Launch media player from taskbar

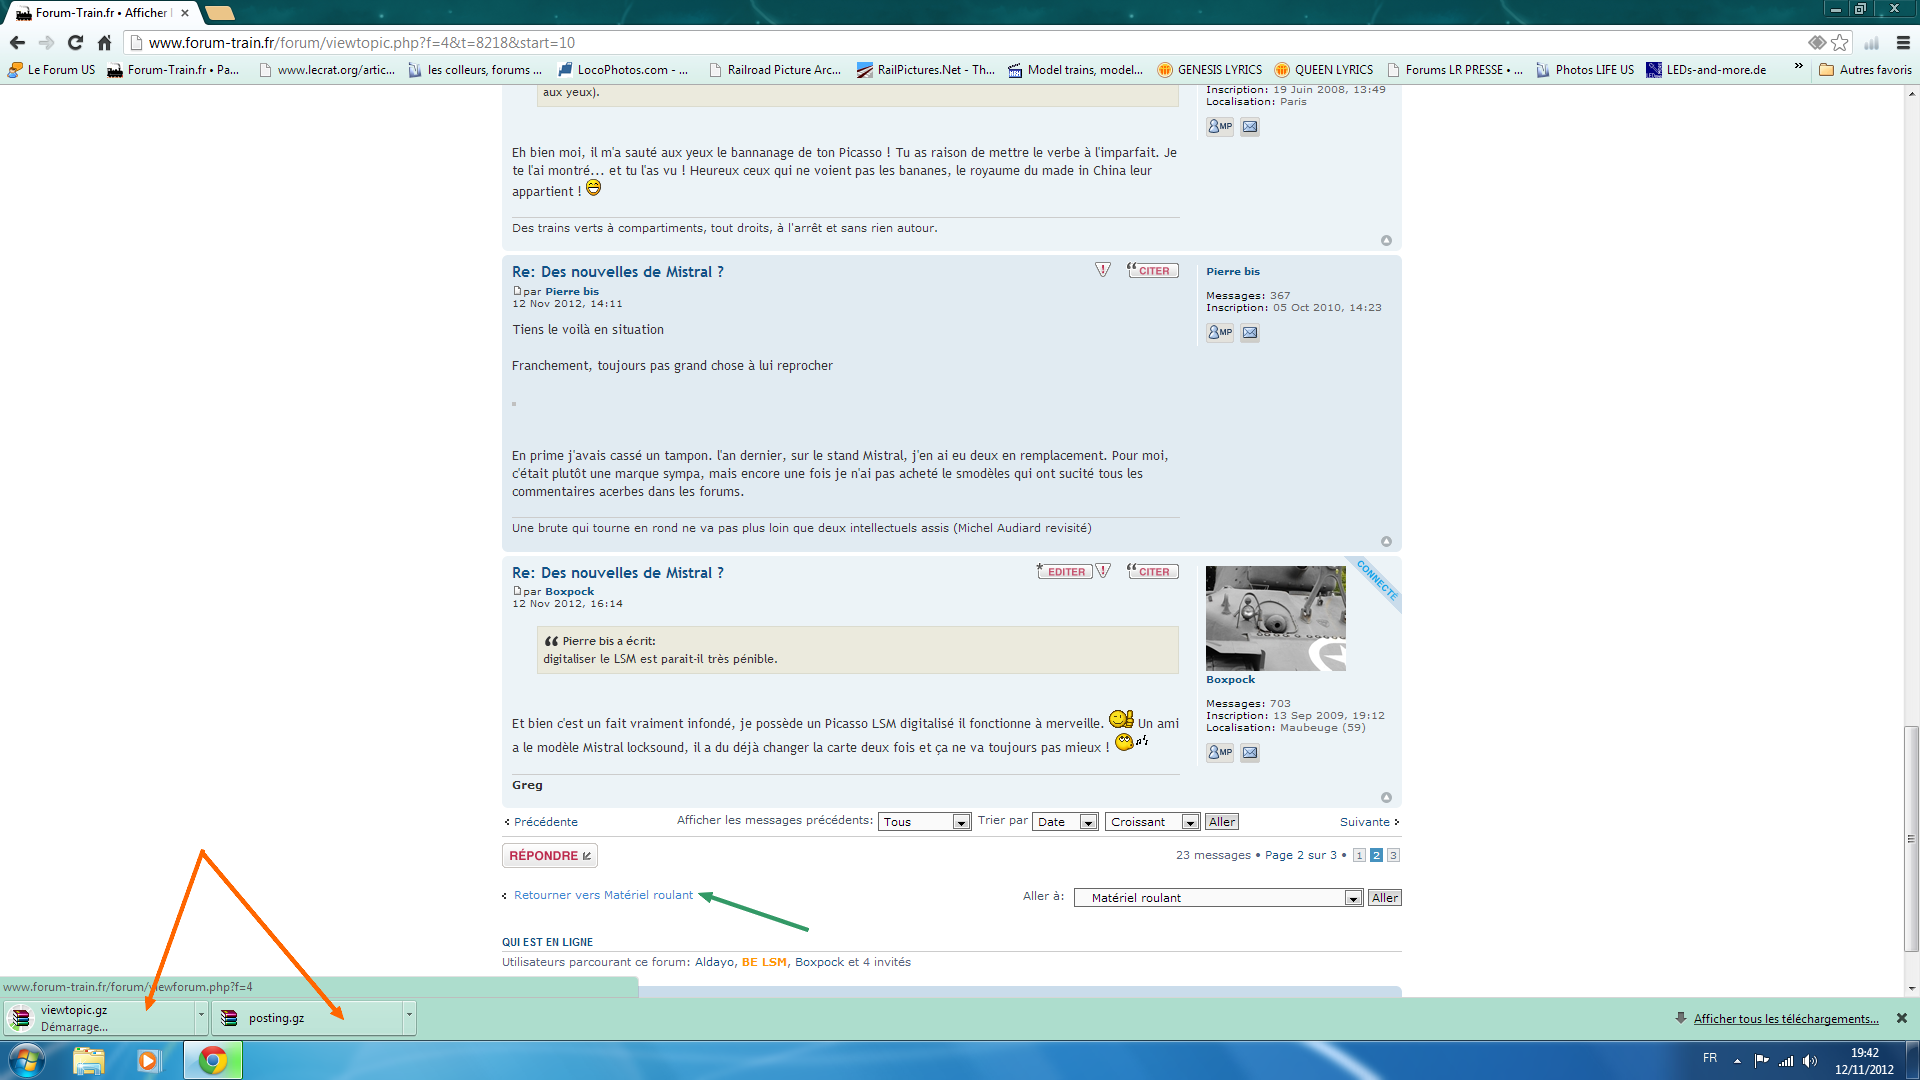click(x=149, y=1061)
